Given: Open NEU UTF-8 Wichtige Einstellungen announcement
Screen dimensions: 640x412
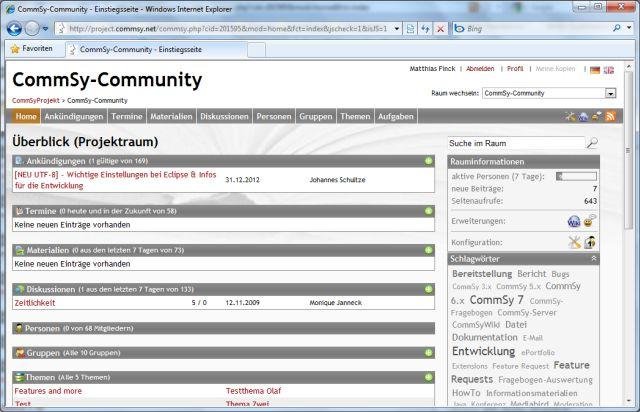Looking at the screenshot, I should (116, 180).
